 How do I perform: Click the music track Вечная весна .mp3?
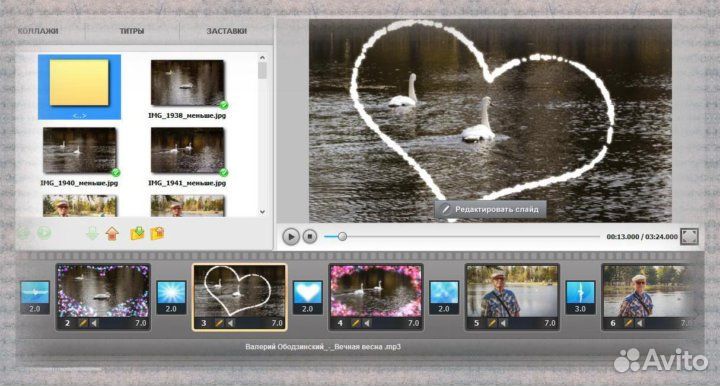(x=323, y=347)
